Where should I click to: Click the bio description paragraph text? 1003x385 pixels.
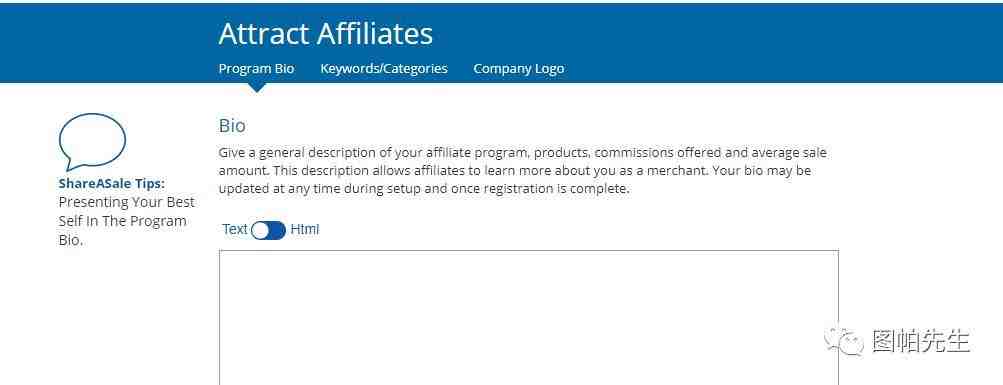pyautogui.click(x=523, y=171)
